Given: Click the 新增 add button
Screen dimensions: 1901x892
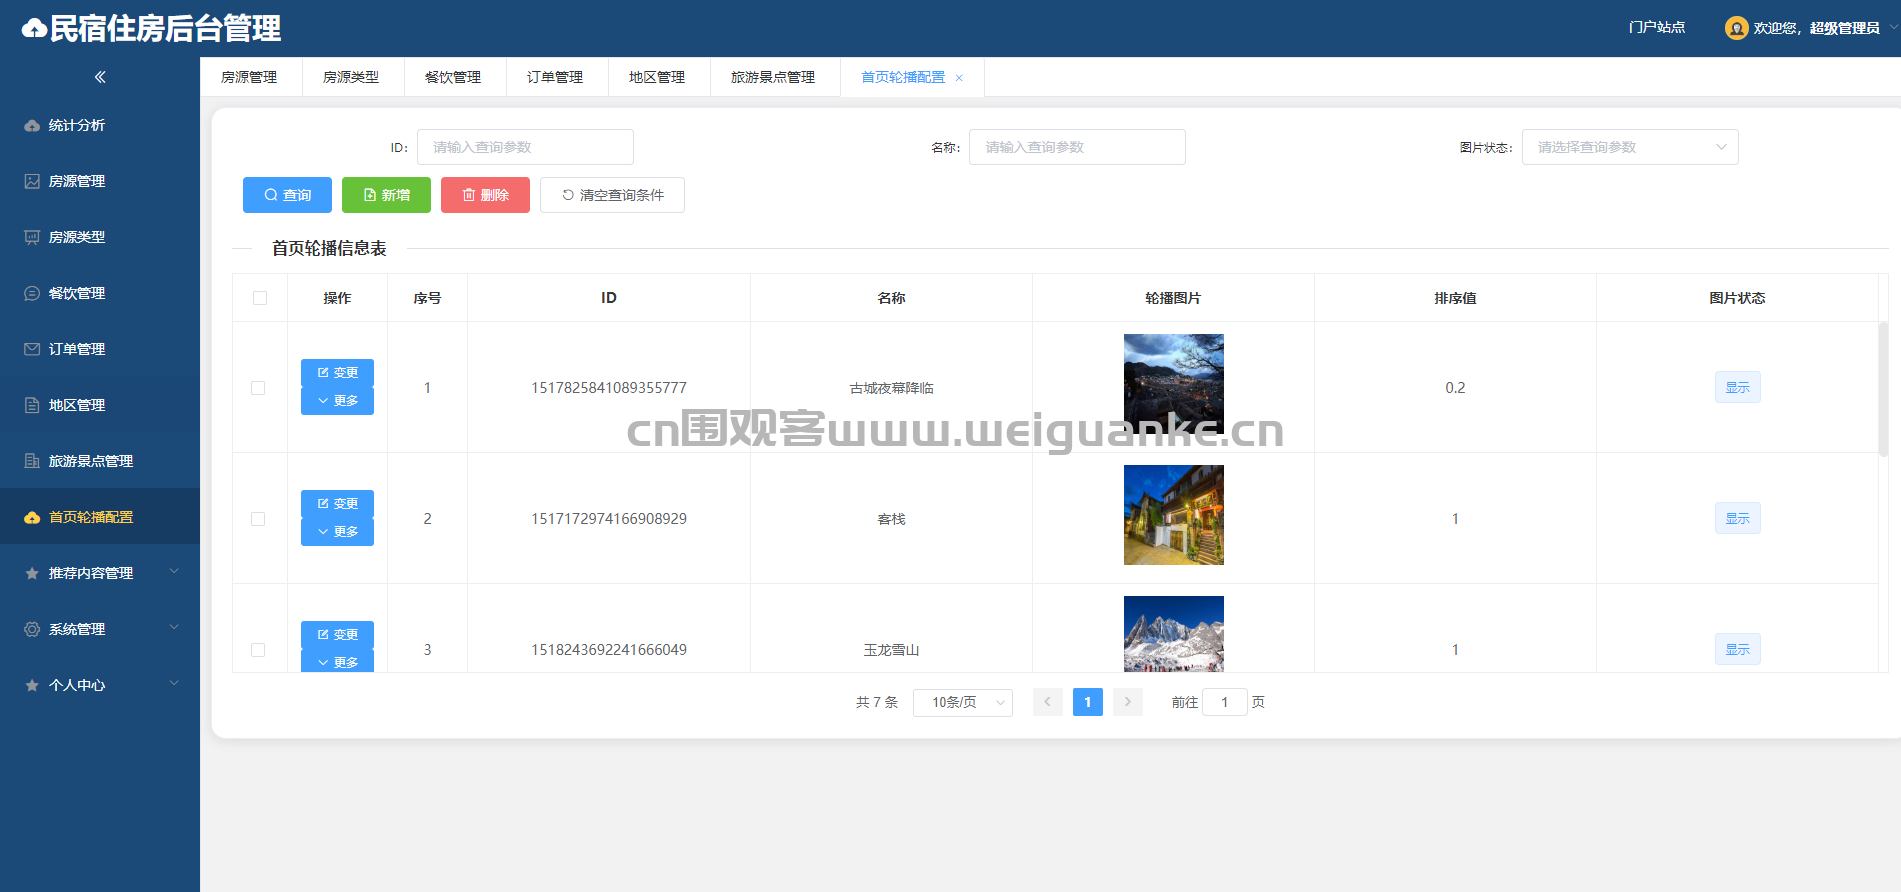Looking at the screenshot, I should (x=386, y=195).
